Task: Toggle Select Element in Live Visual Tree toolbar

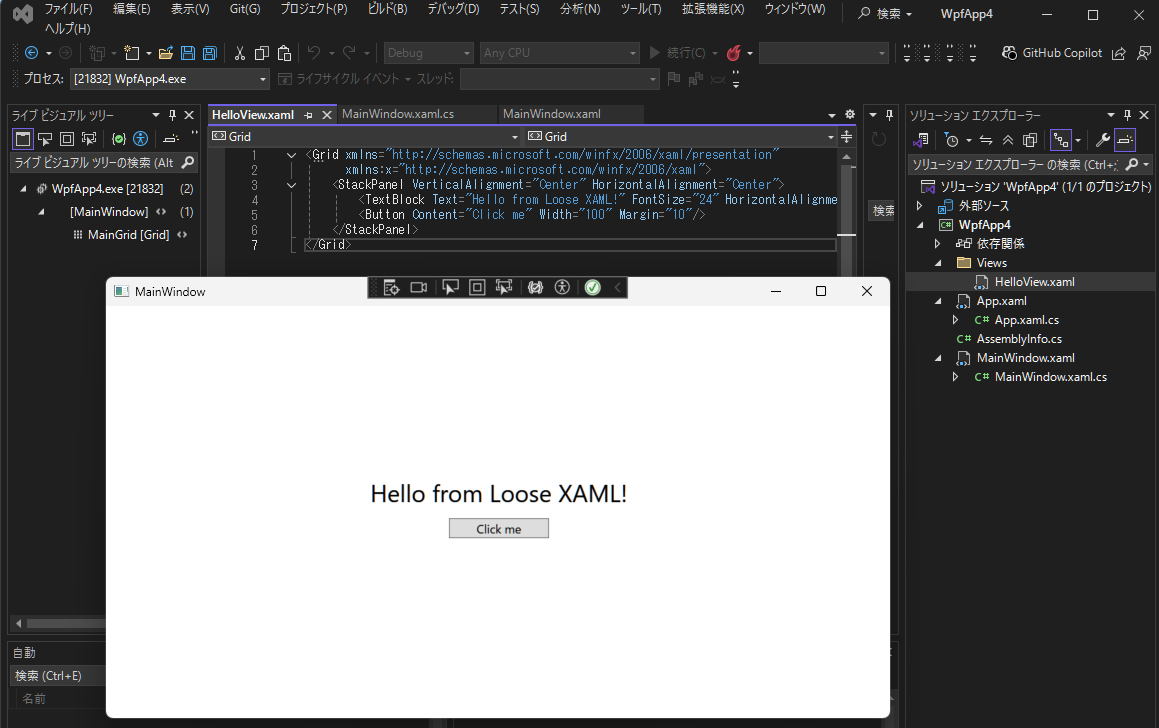Action: tap(45, 139)
